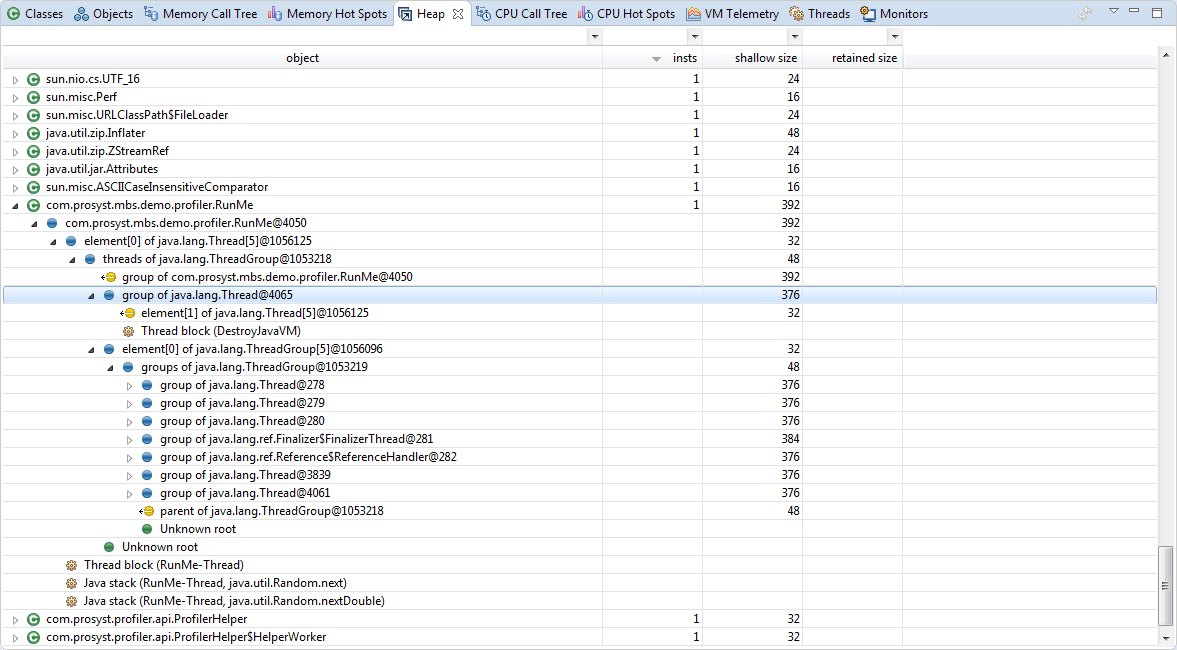Click the Threads tab gear icon

click(x=797, y=14)
